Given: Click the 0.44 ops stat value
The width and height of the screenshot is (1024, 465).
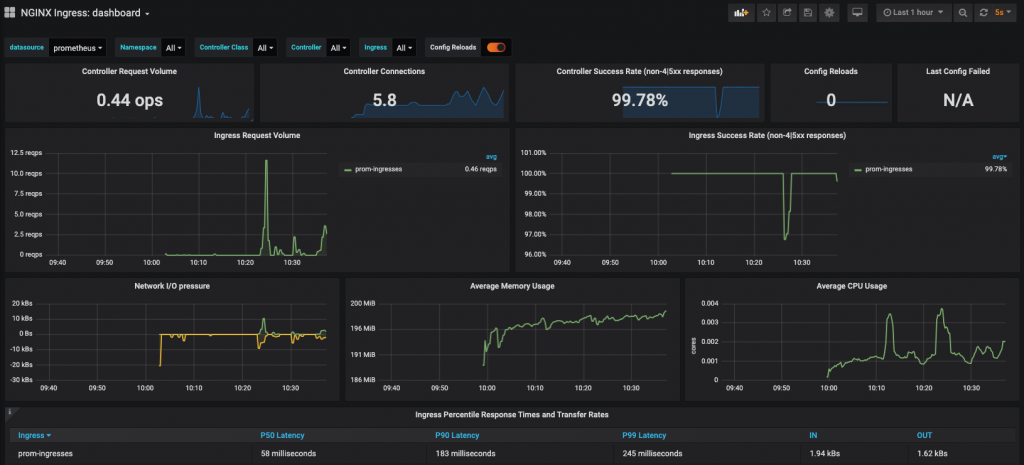Looking at the screenshot, I should [129, 100].
